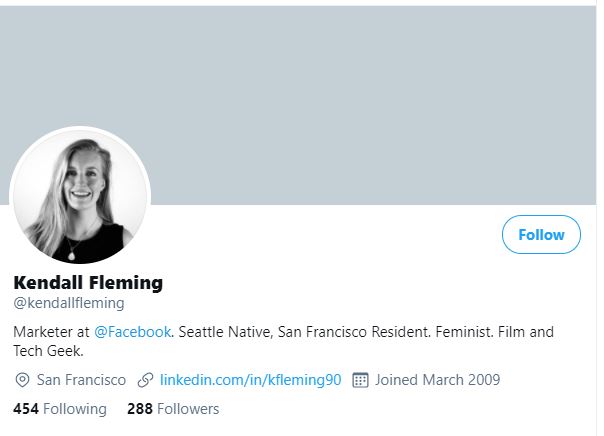Open Kendall Fleming's profile photo
This screenshot has width=604, height=436.
80,198
